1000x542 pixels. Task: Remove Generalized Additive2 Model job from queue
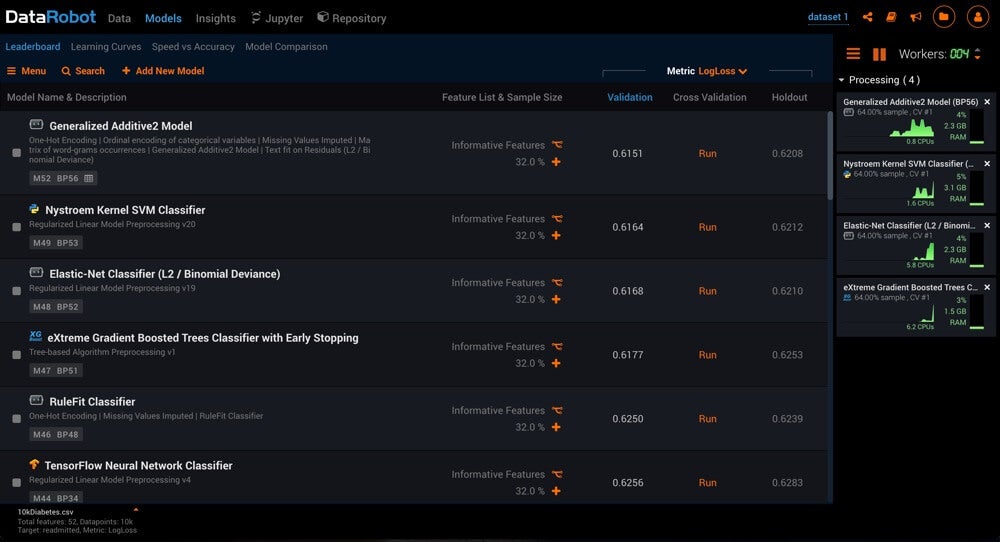(x=987, y=102)
